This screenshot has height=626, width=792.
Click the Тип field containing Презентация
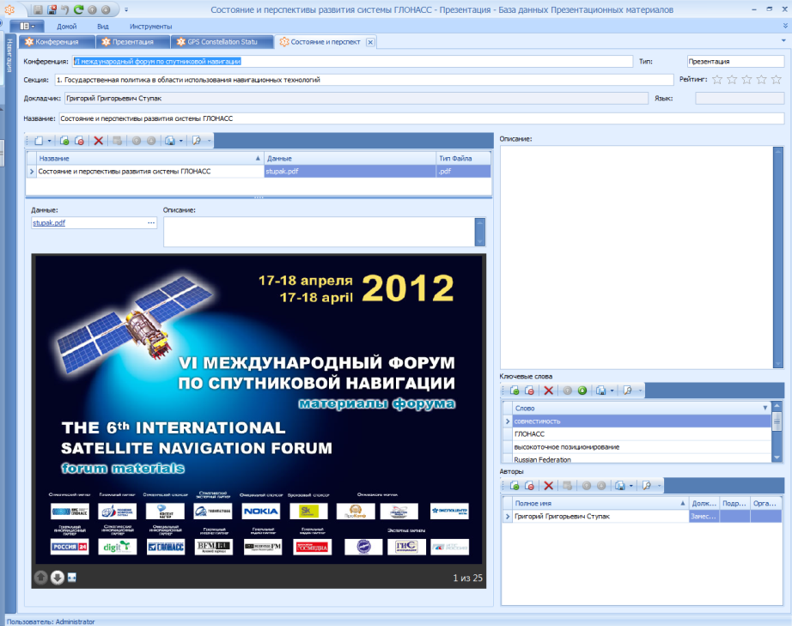pyautogui.click(x=735, y=61)
